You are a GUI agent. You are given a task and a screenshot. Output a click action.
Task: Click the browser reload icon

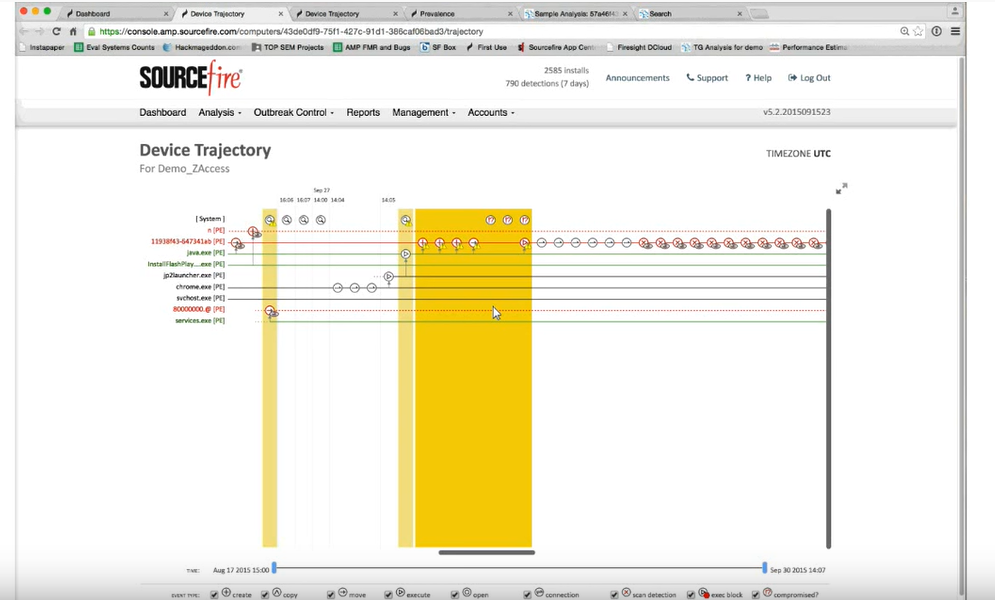click(56, 31)
